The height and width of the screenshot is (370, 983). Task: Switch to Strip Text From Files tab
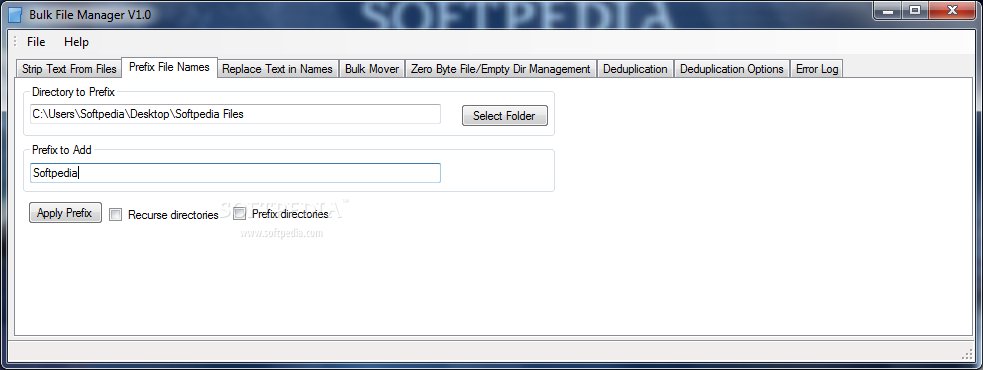click(69, 69)
